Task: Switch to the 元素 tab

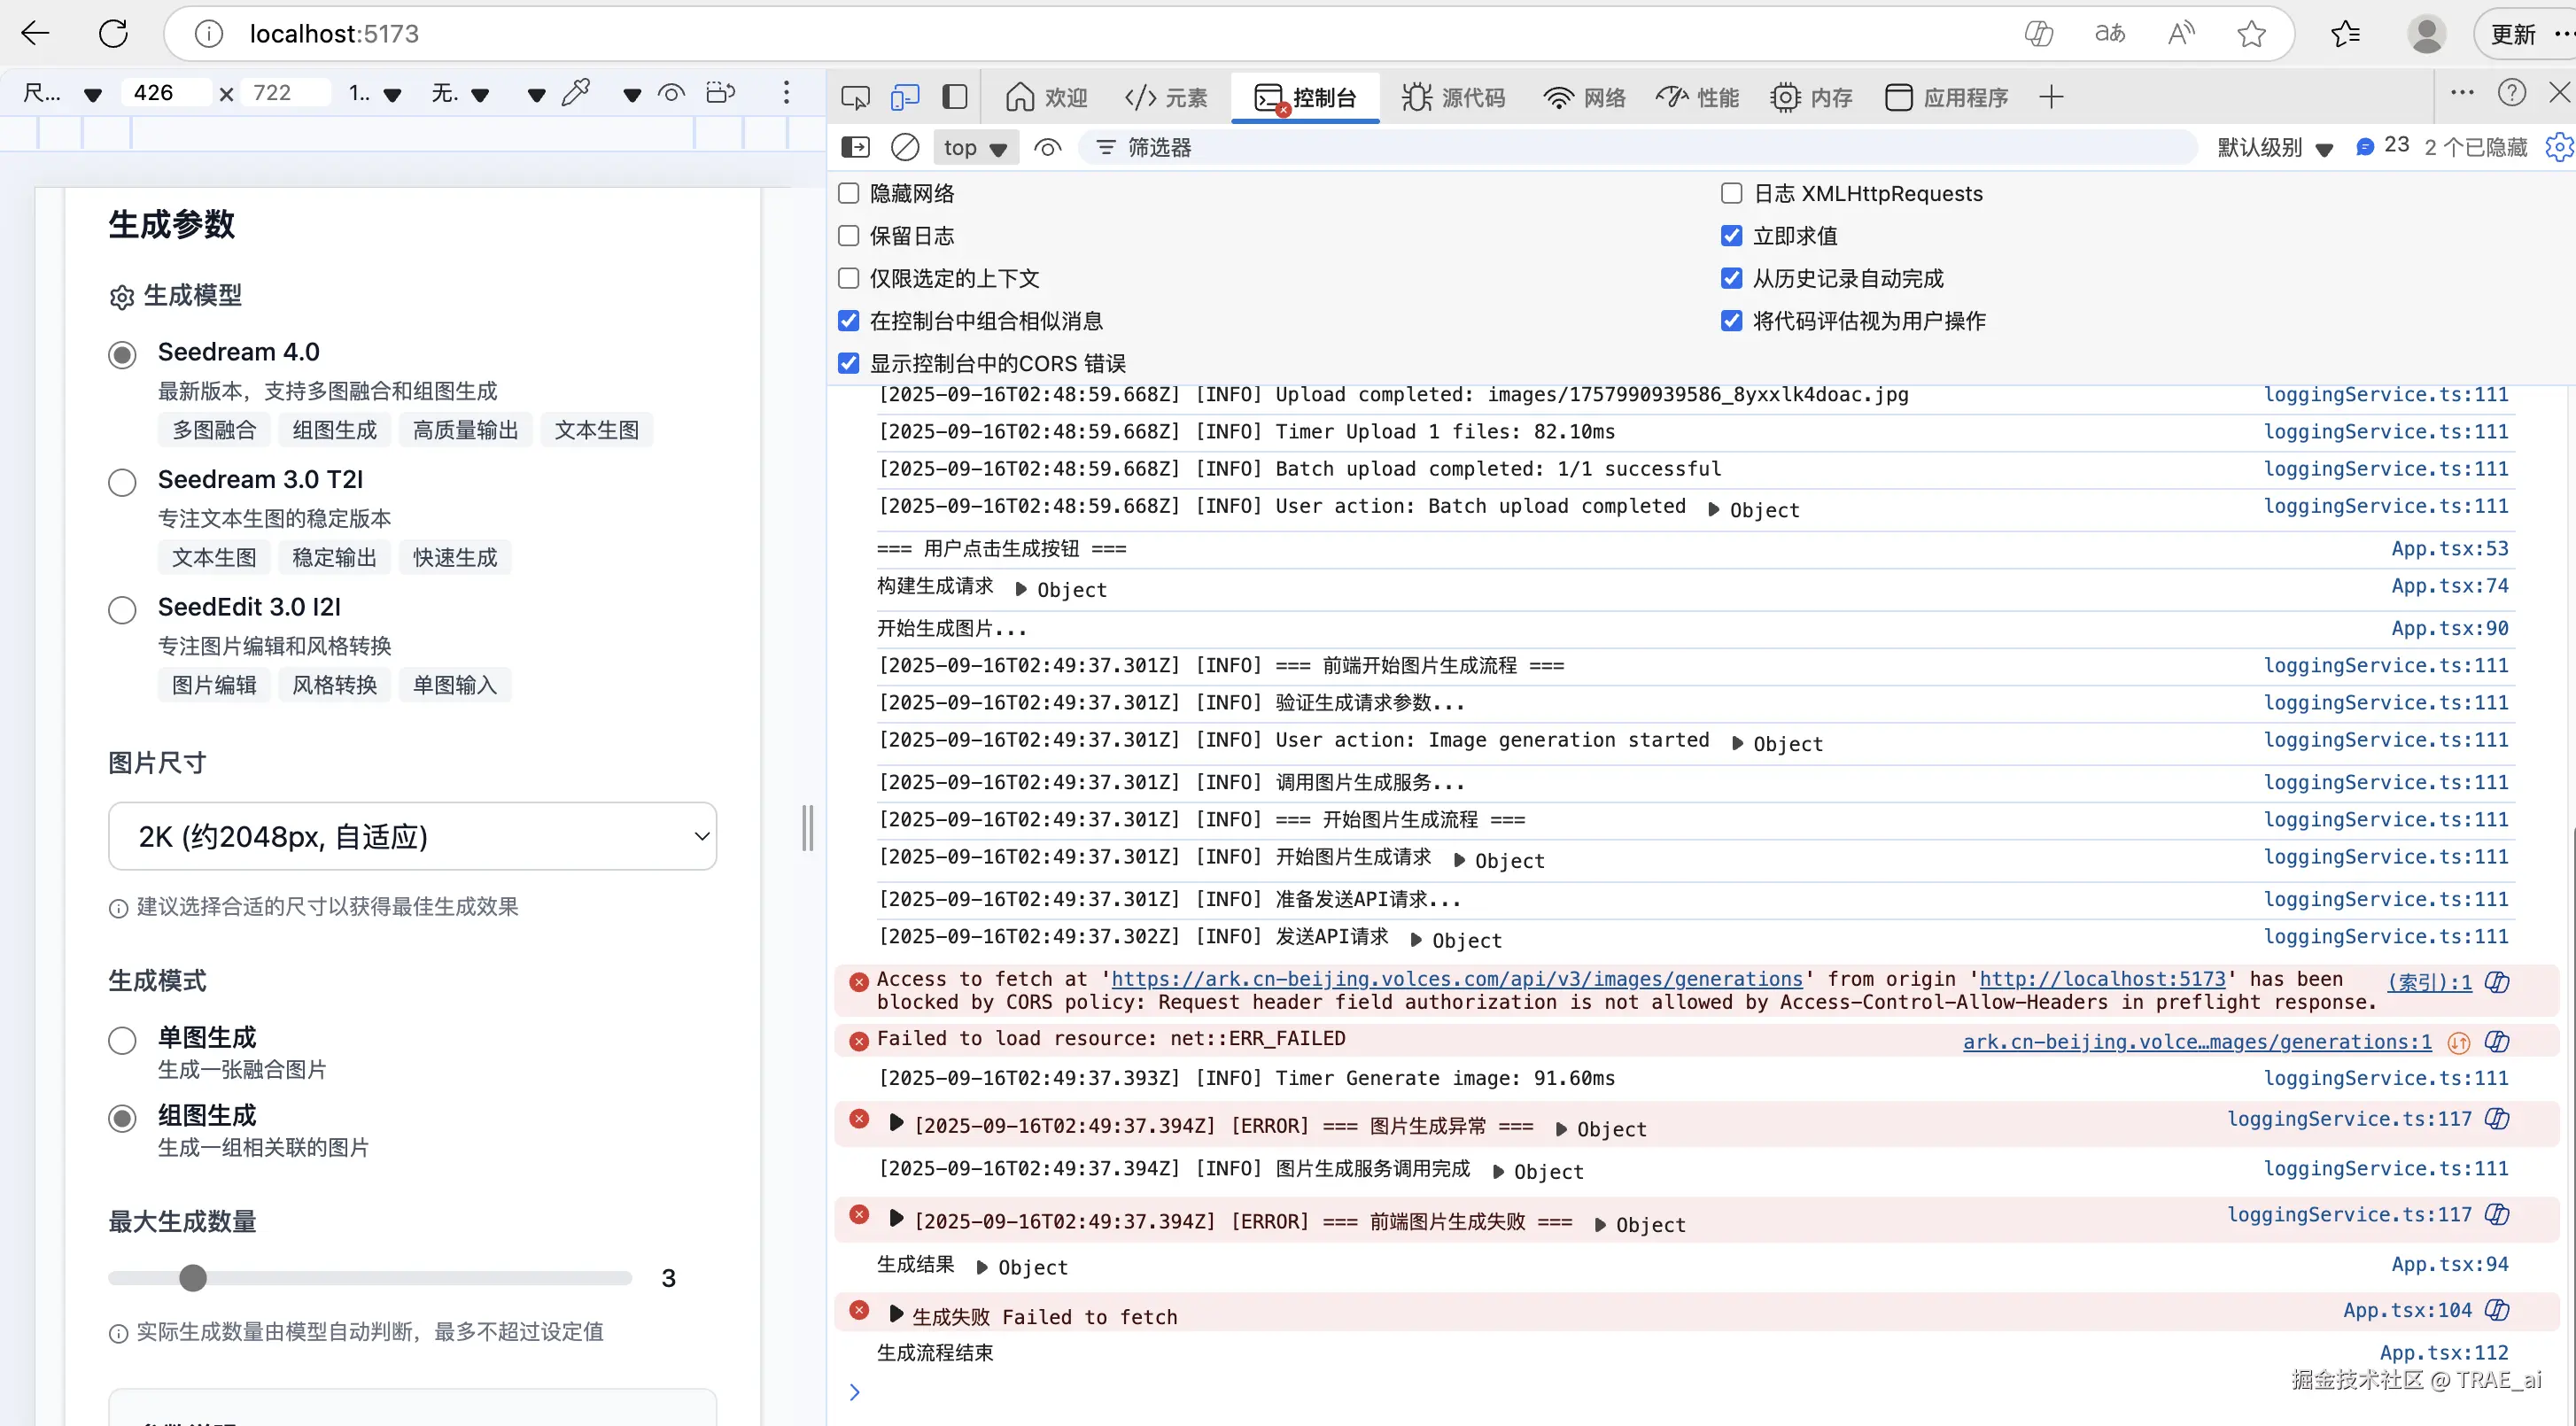Action: click(1166, 97)
